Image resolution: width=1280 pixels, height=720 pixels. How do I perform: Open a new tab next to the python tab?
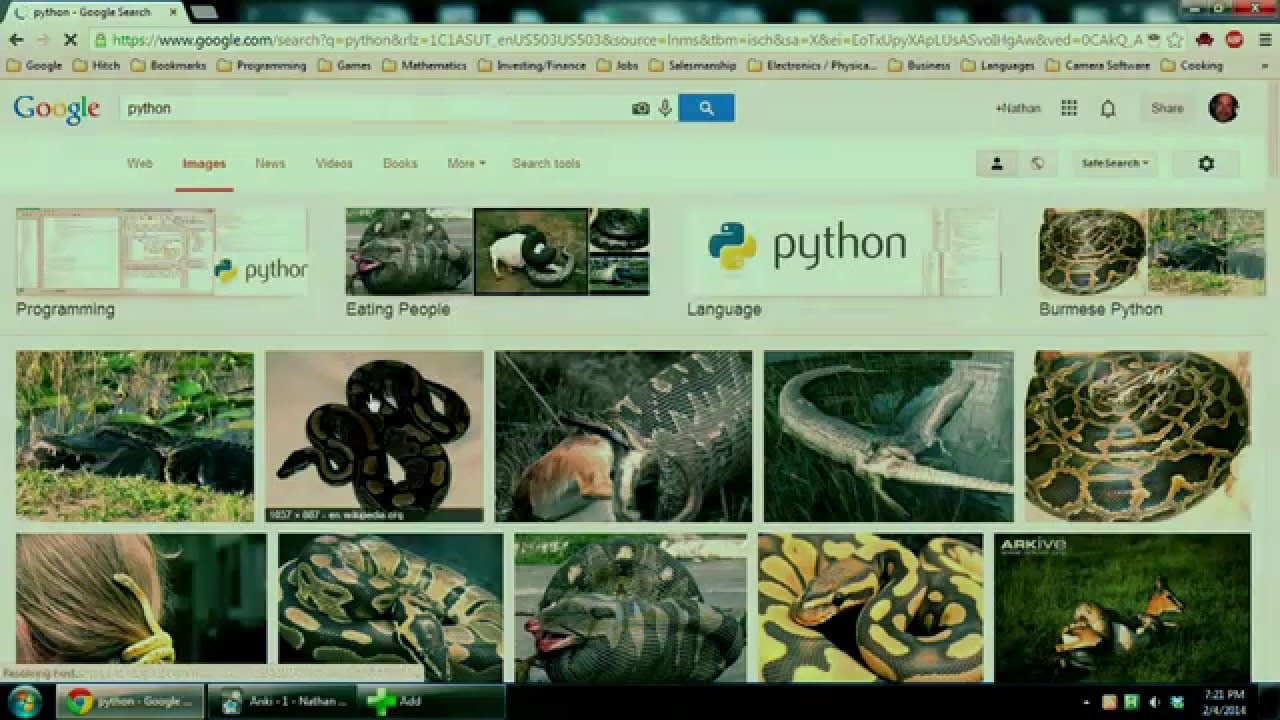(x=204, y=12)
